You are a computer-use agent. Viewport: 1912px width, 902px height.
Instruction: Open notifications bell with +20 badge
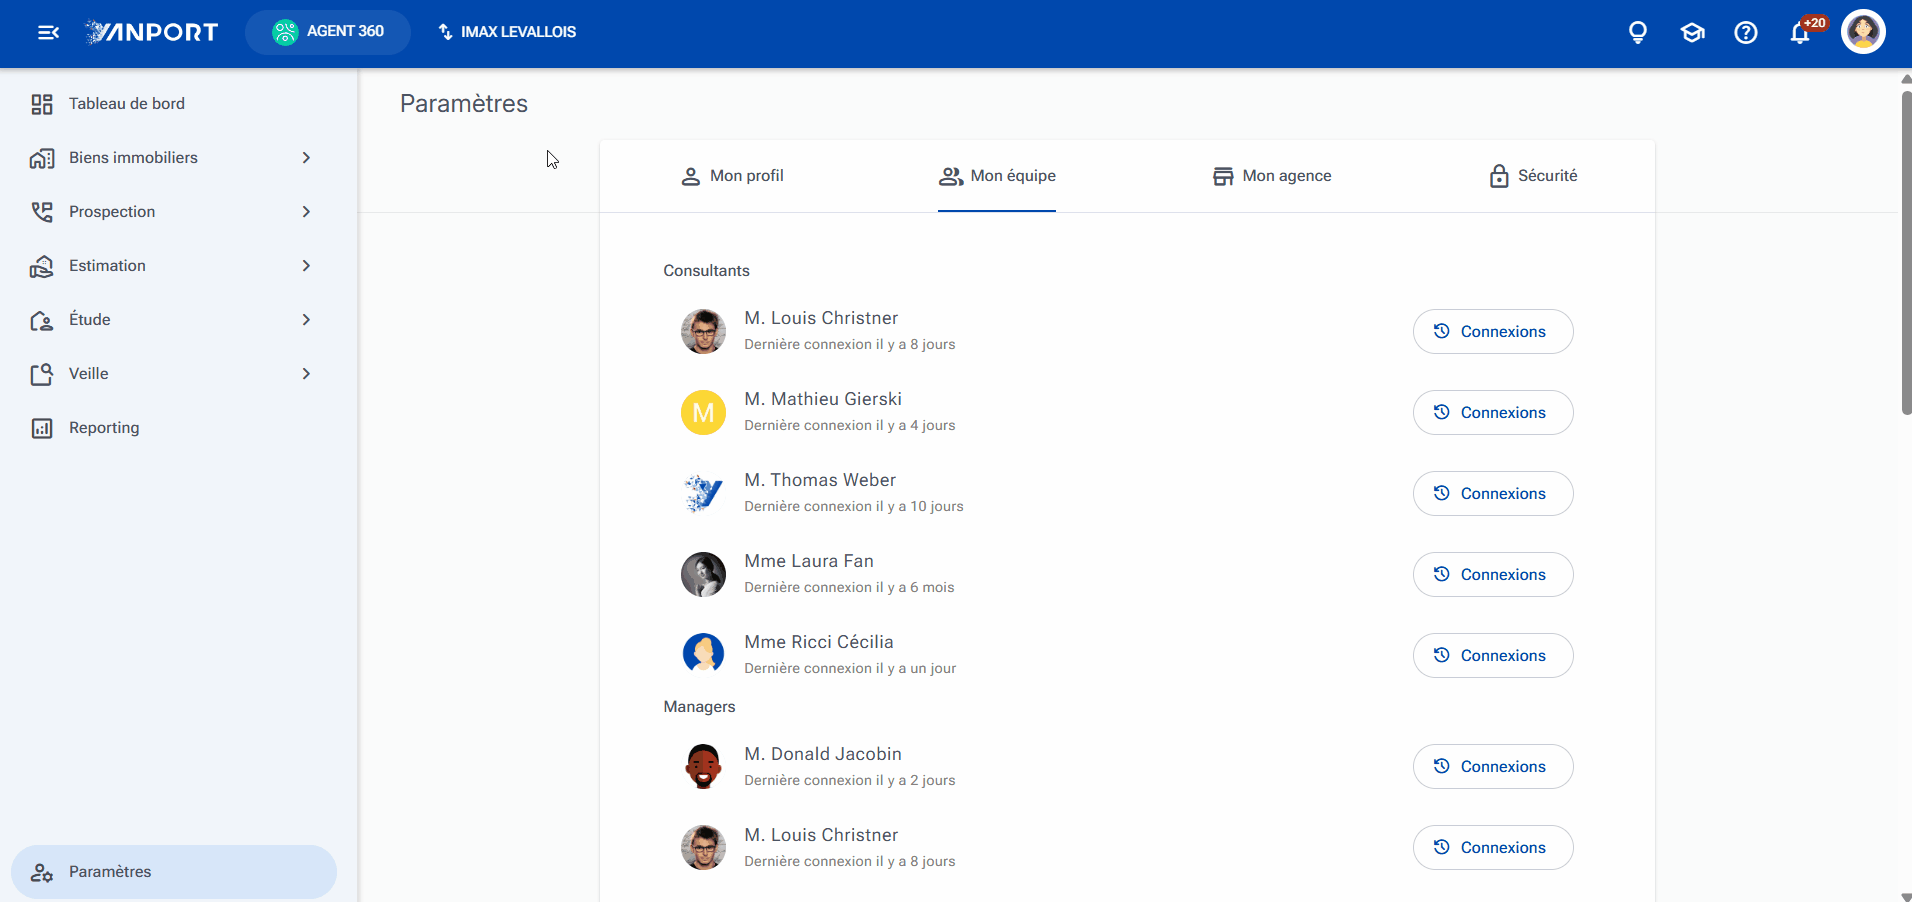tap(1801, 32)
